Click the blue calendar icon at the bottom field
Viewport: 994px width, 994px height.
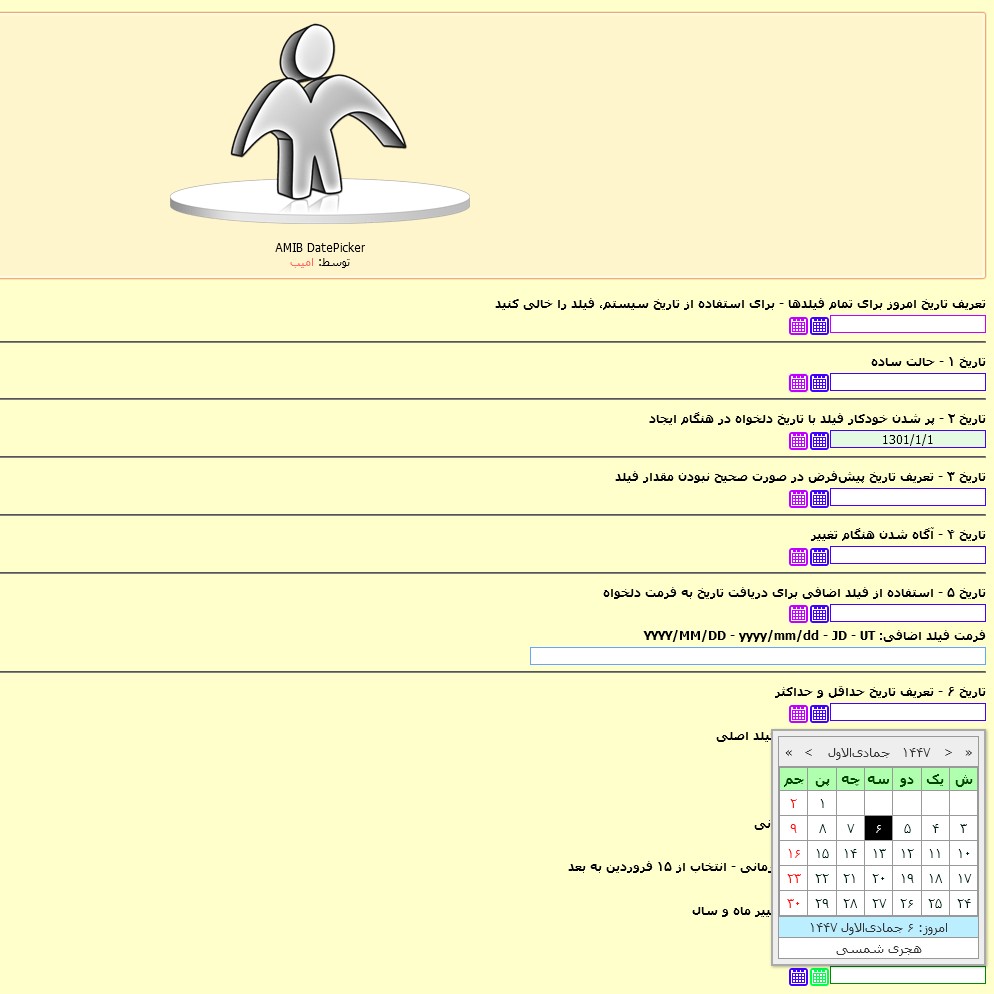798,976
